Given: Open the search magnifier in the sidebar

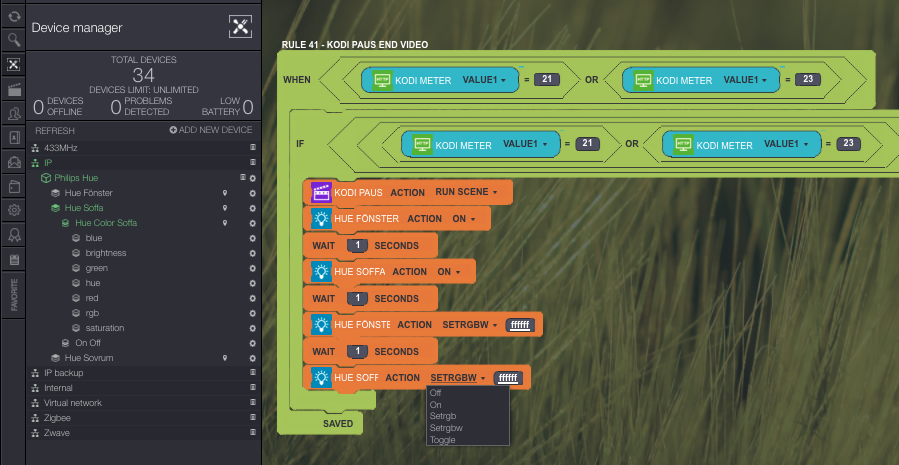Looking at the screenshot, I should pos(13,40).
